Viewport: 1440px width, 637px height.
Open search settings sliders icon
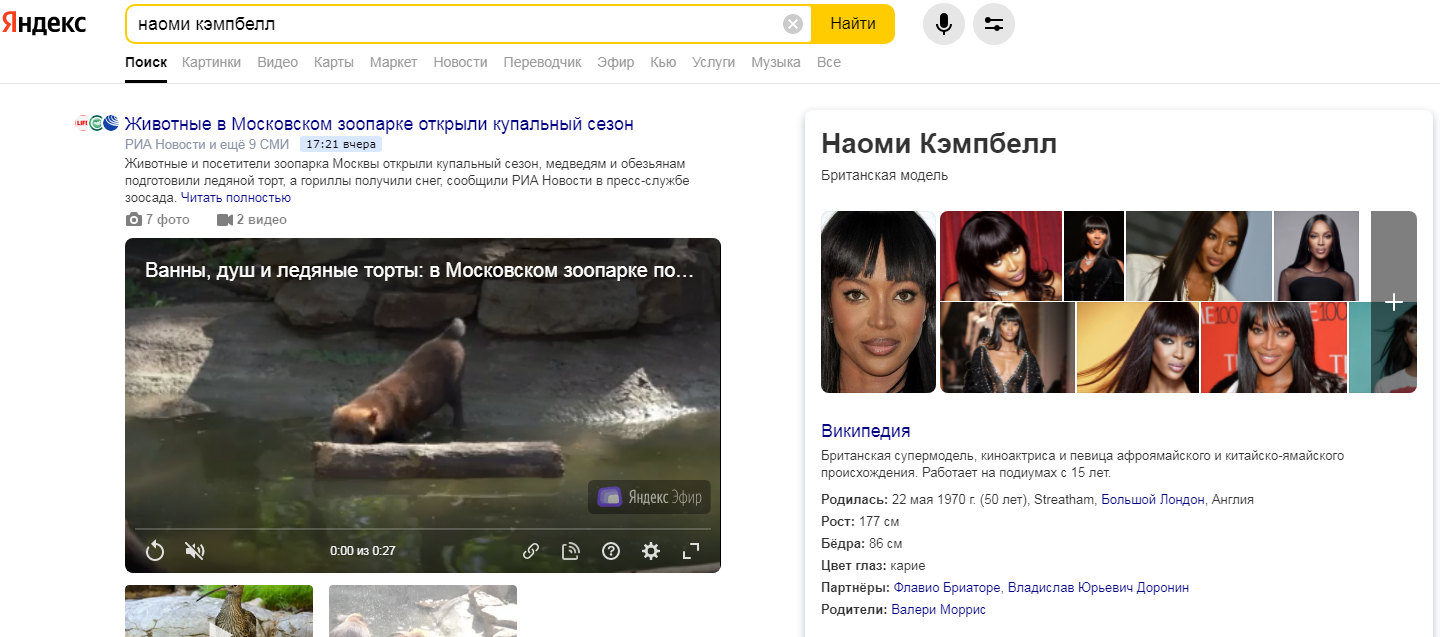(994, 24)
